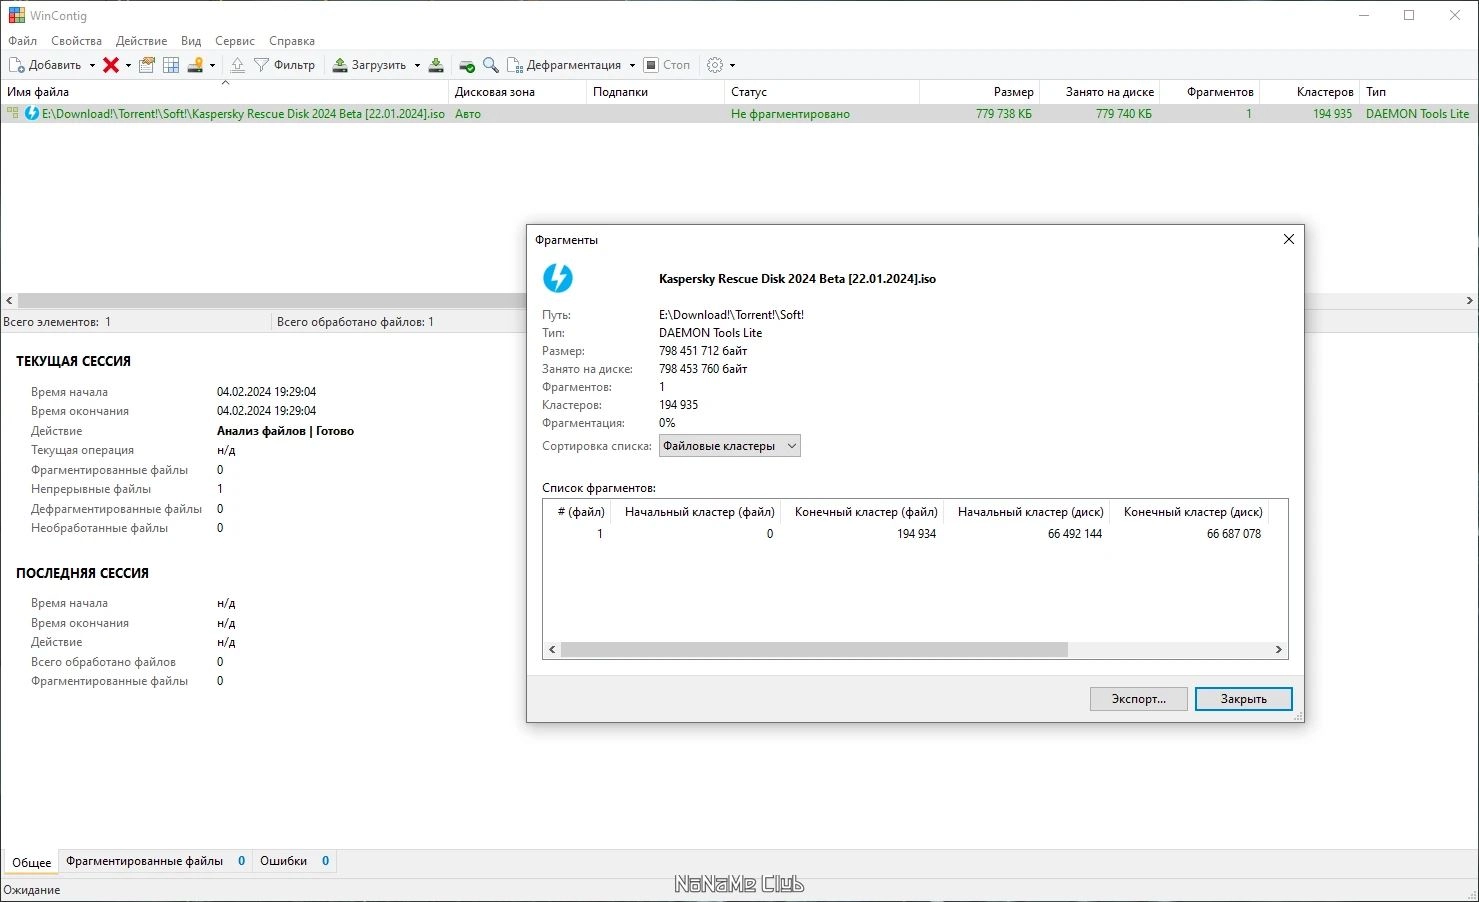Click the greyed upward-arrow export icon
Viewport: 1479px width, 902px height.
237,65
